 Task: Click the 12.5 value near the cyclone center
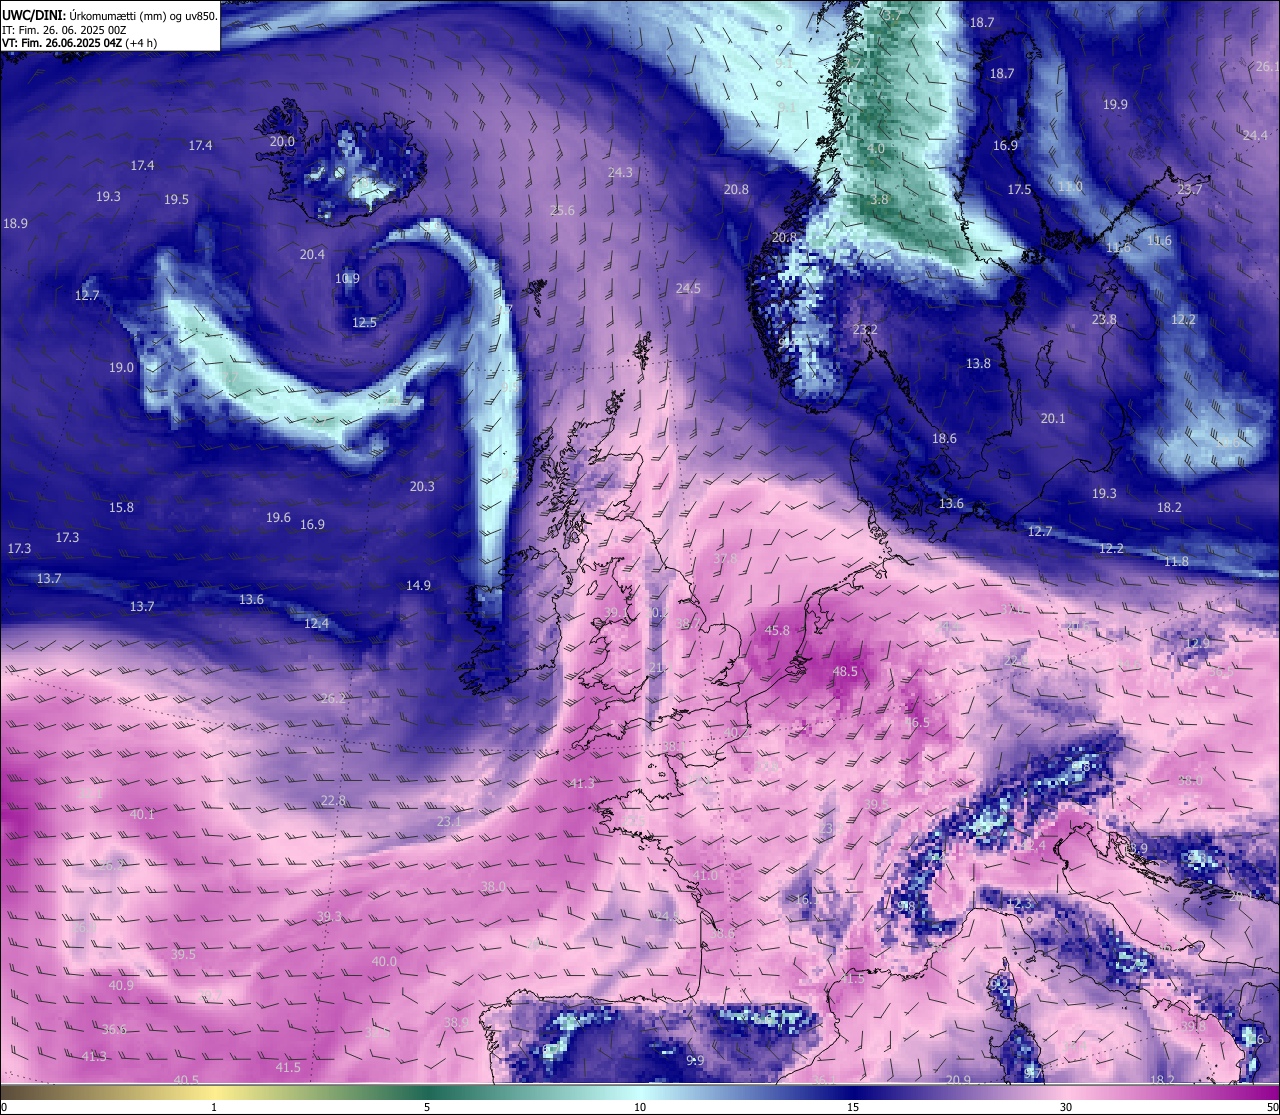[x=364, y=323]
